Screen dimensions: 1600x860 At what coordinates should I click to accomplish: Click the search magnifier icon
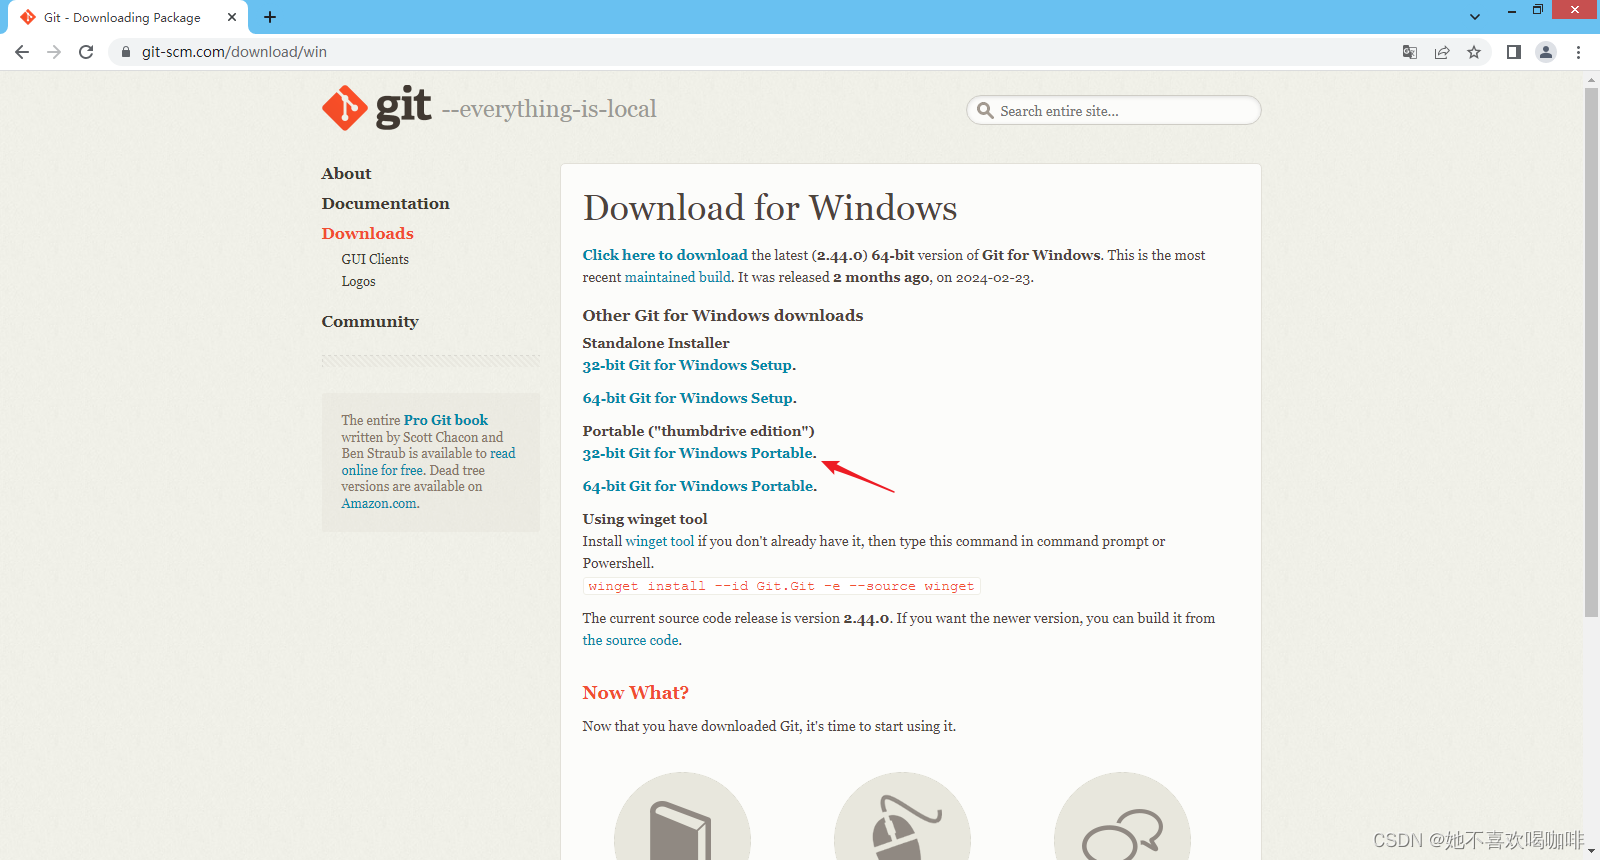coord(985,111)
